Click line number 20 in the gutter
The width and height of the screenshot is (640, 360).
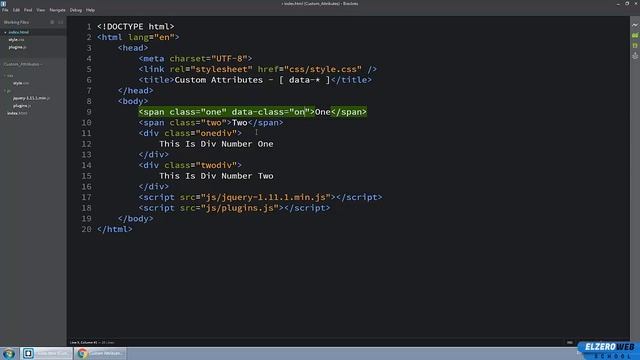click(87, 229)
